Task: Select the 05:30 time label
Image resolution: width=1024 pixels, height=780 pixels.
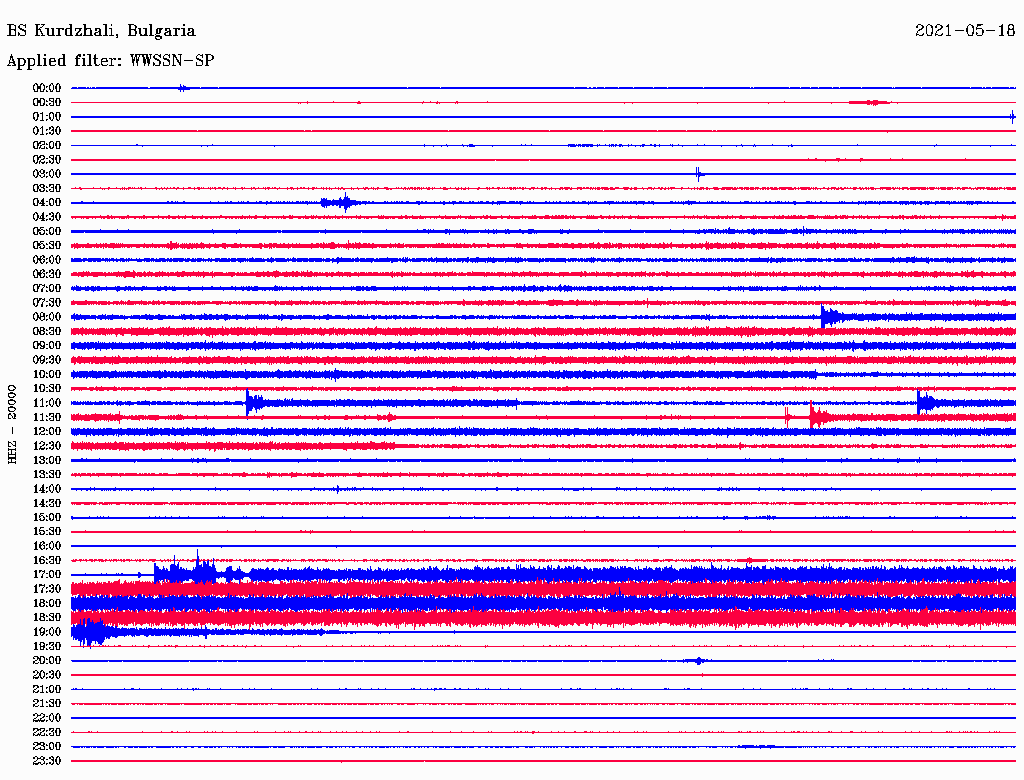Action: pos(47,246)
